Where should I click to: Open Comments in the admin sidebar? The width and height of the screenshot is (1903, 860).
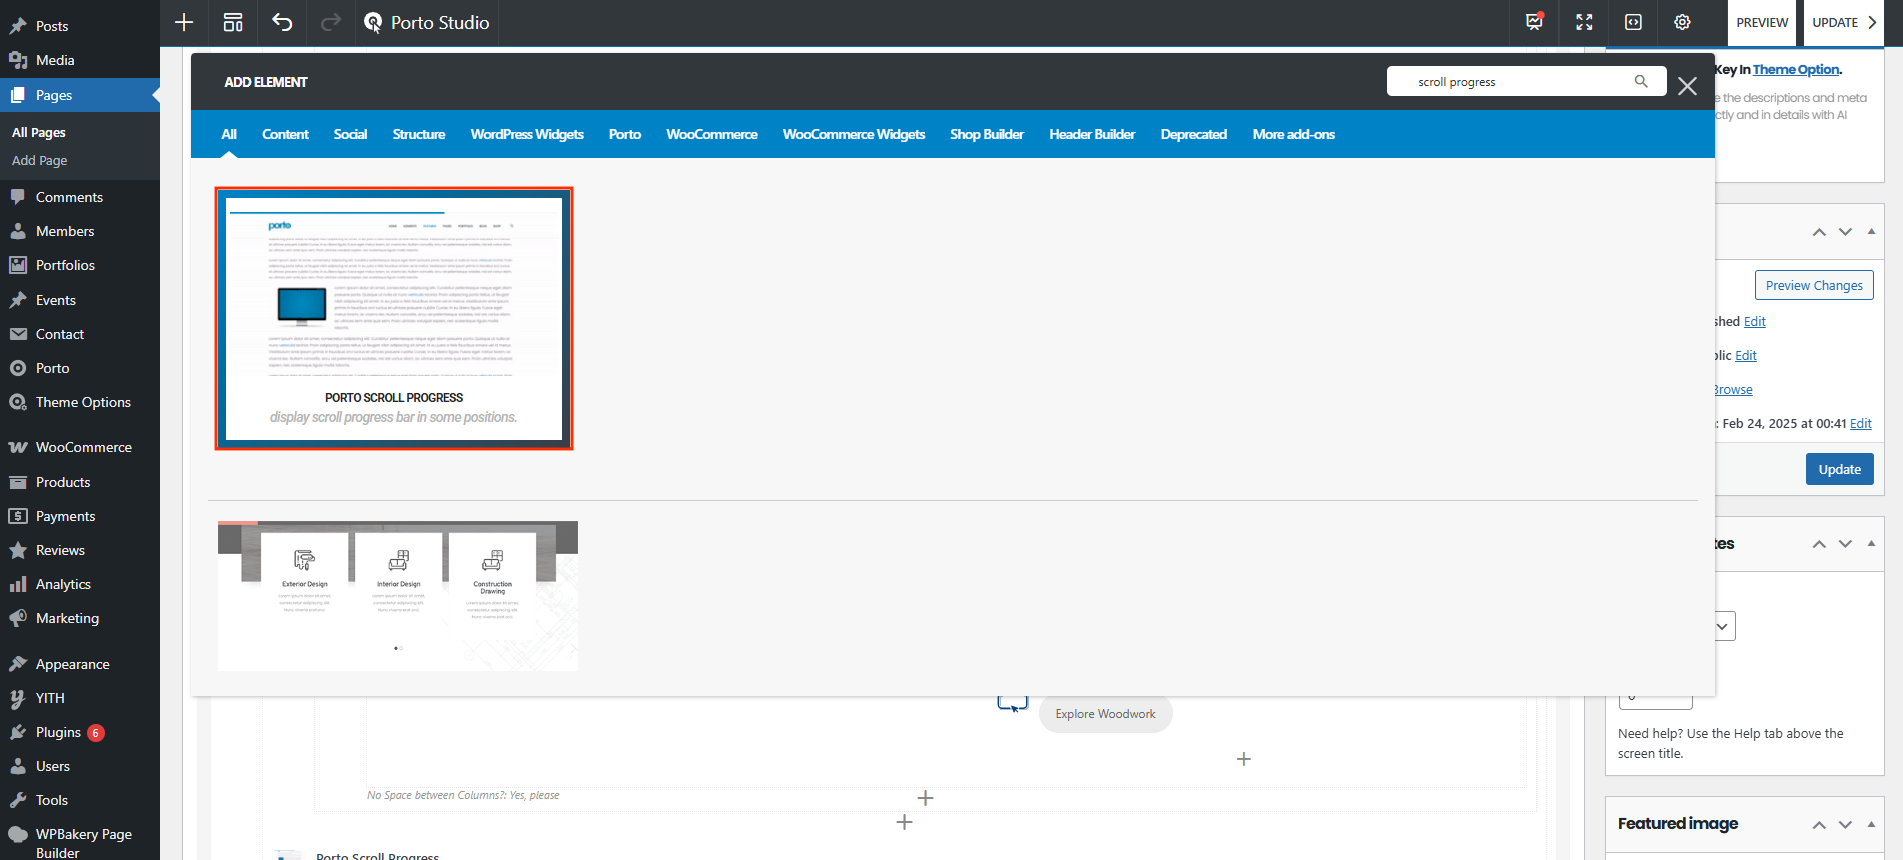pyautogui.click(x=69, y=197)
